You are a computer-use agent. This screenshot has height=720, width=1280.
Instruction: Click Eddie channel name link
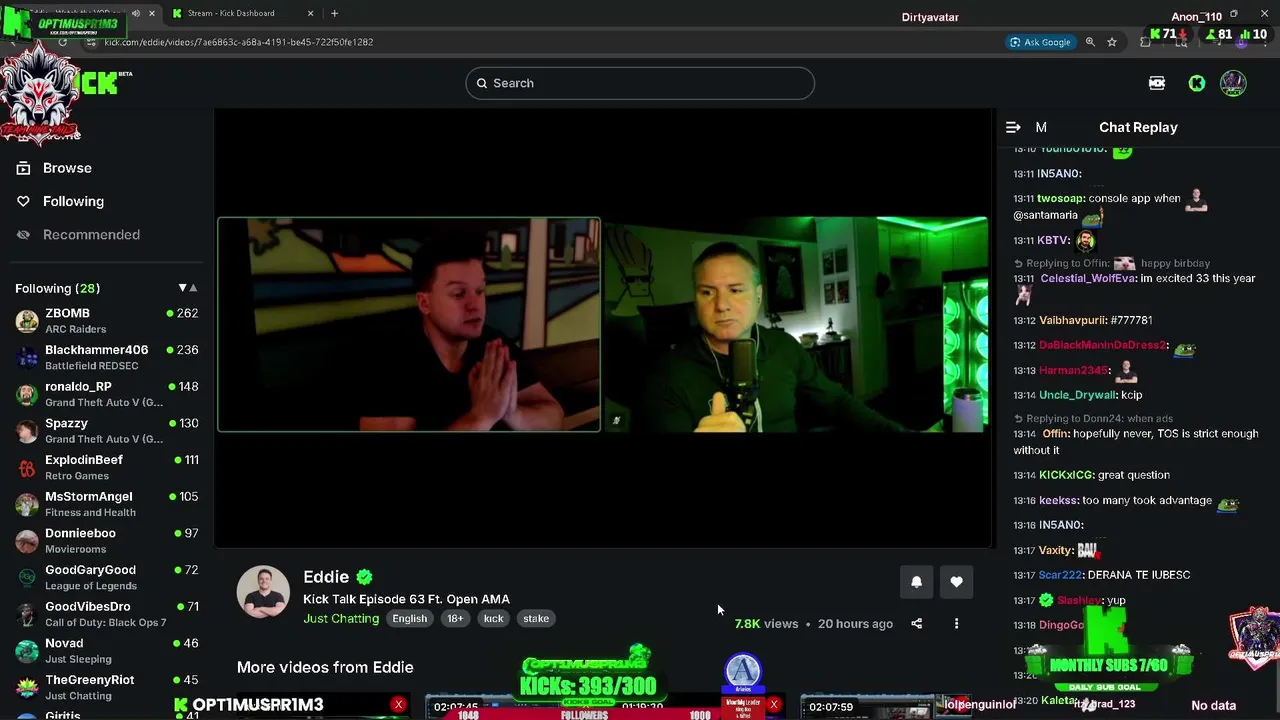326,577
